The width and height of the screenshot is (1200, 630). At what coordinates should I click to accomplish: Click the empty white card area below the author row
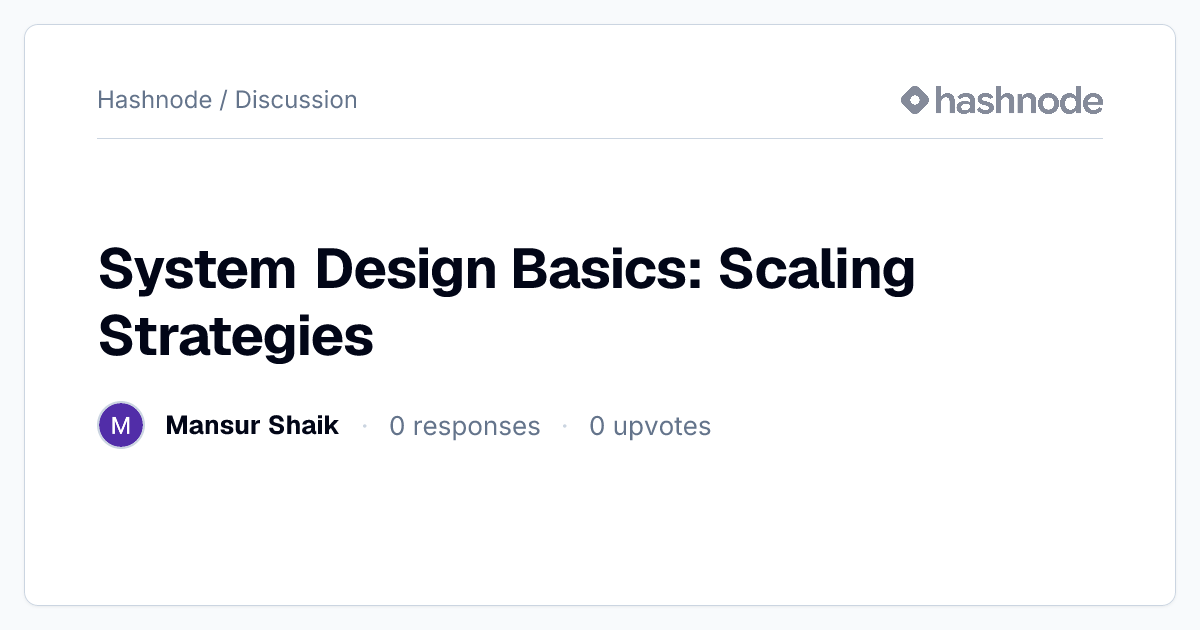(x=600, y=525)
